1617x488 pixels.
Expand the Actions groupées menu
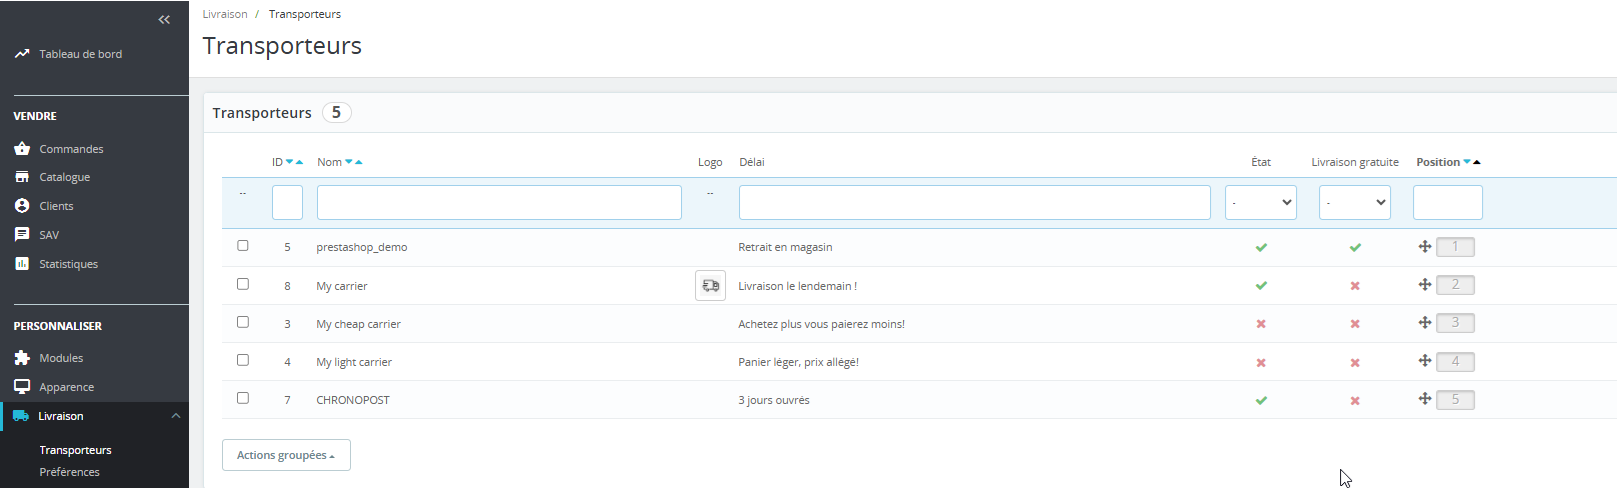[x=286, y=455]
